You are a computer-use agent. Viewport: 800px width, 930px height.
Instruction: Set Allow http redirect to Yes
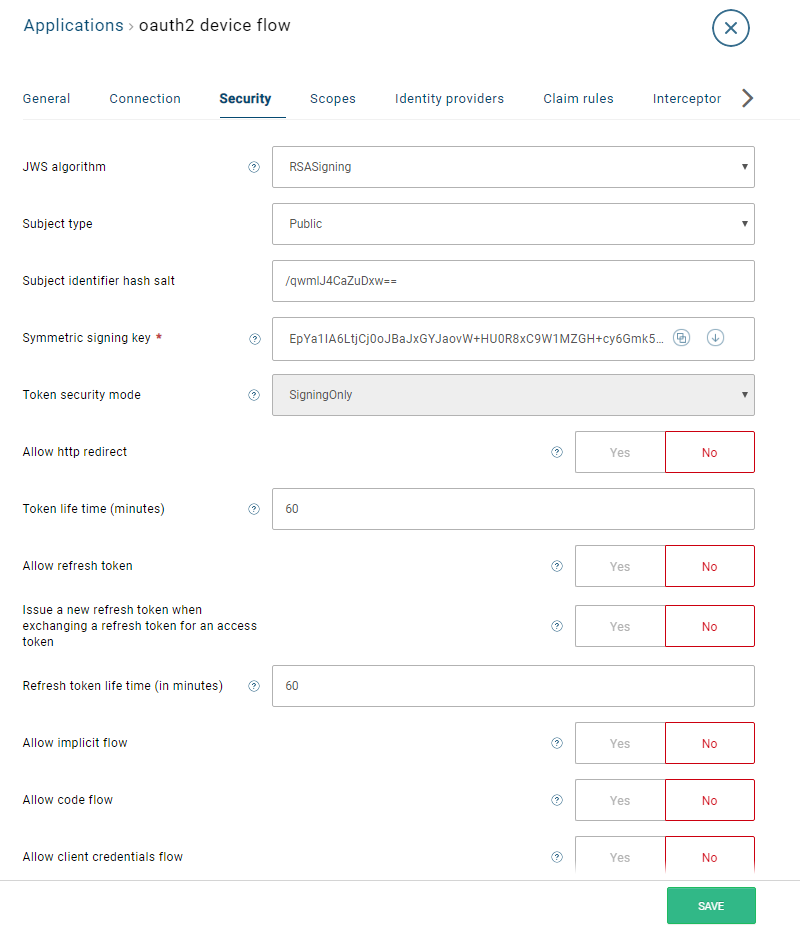tap(620, 452)
